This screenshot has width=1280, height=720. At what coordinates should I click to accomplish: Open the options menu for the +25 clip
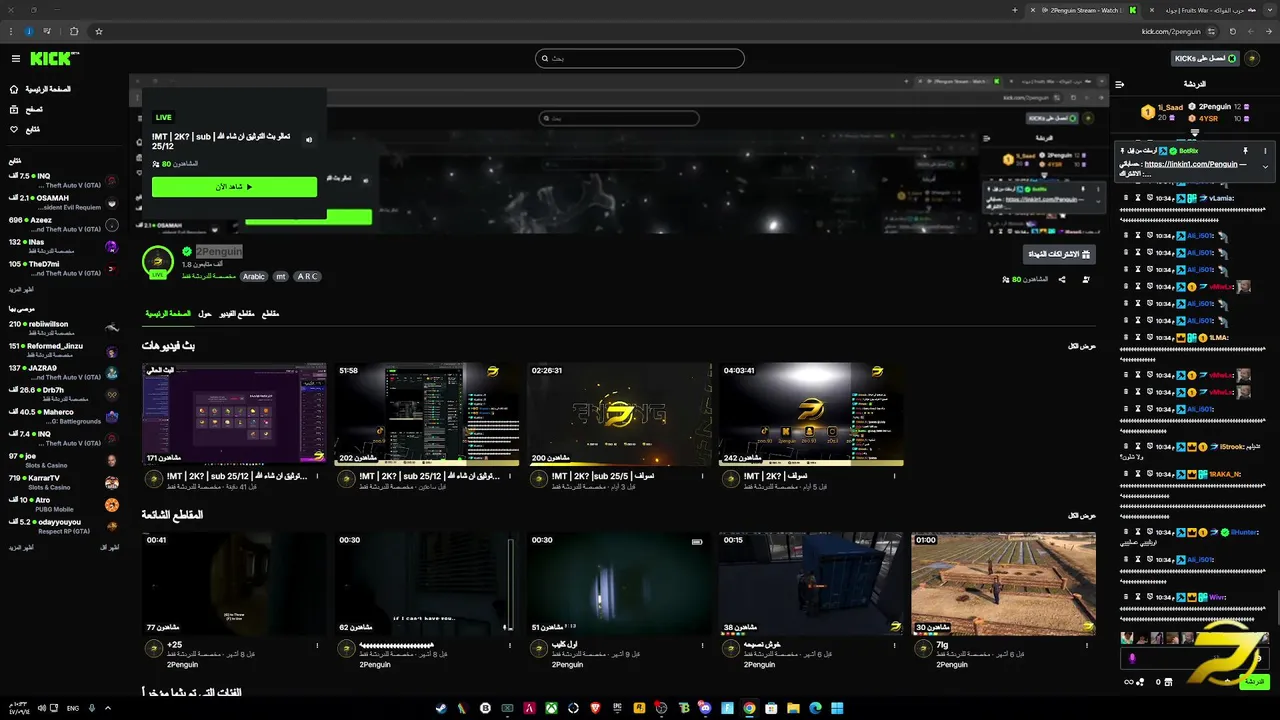pos(317,646)
